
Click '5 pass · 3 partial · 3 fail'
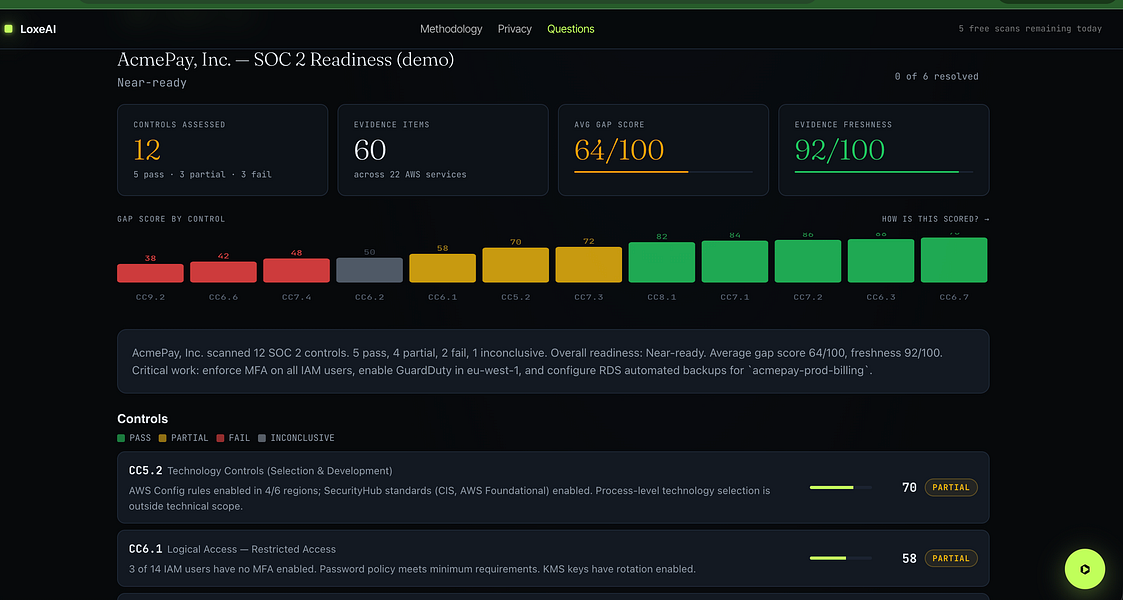pos(202,175)
